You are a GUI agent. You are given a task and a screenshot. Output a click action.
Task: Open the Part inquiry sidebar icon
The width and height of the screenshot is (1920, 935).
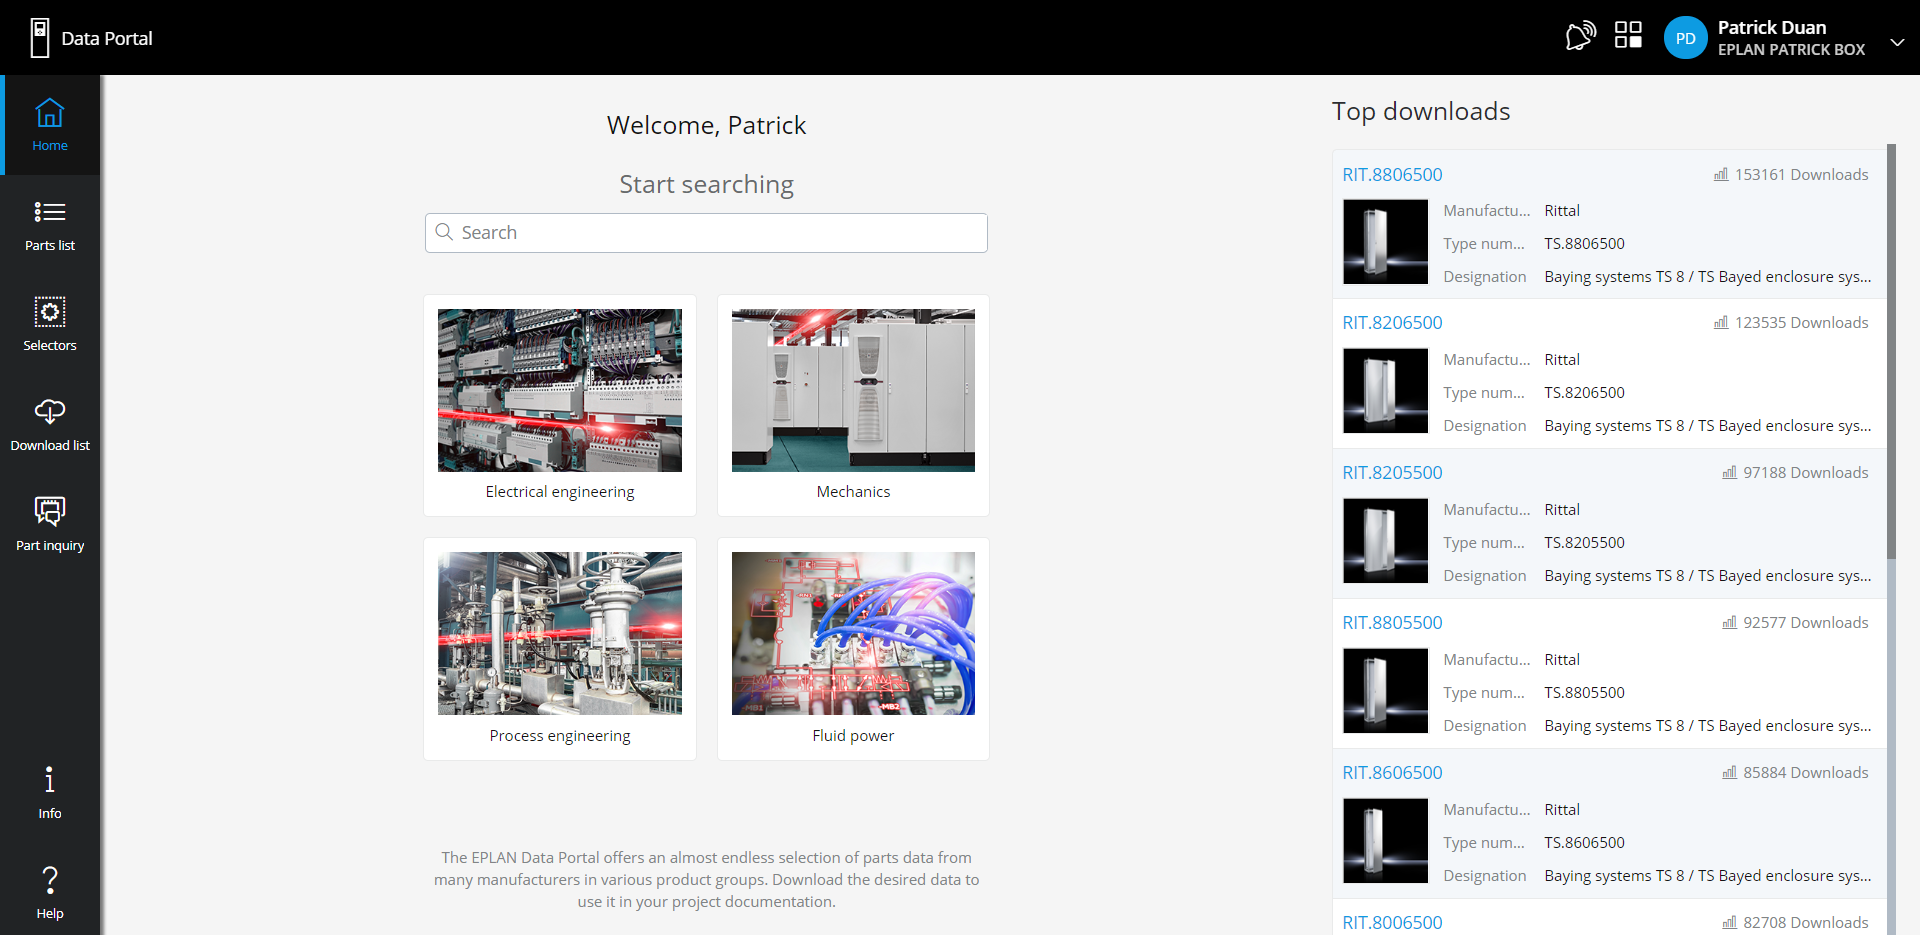coord(50,511)
